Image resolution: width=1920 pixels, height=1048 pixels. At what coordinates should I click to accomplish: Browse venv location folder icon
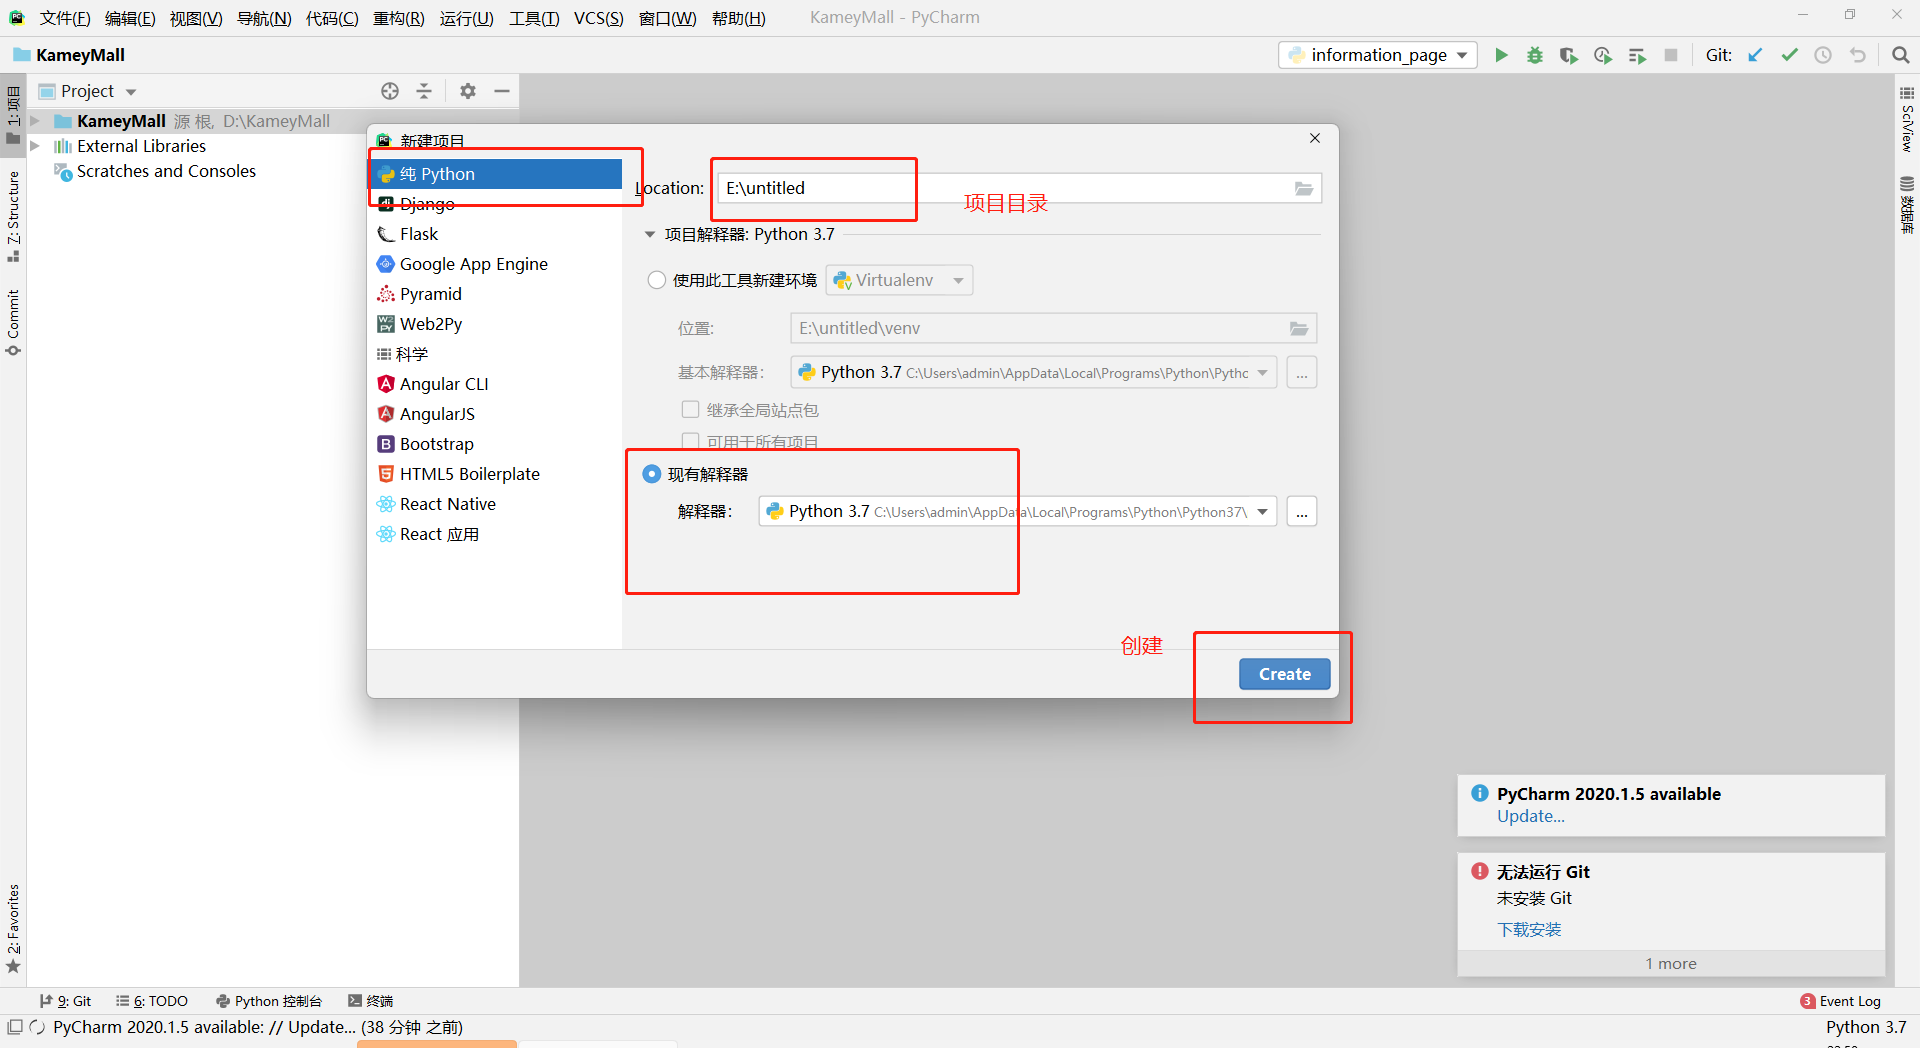click(x=1299, y=328)
